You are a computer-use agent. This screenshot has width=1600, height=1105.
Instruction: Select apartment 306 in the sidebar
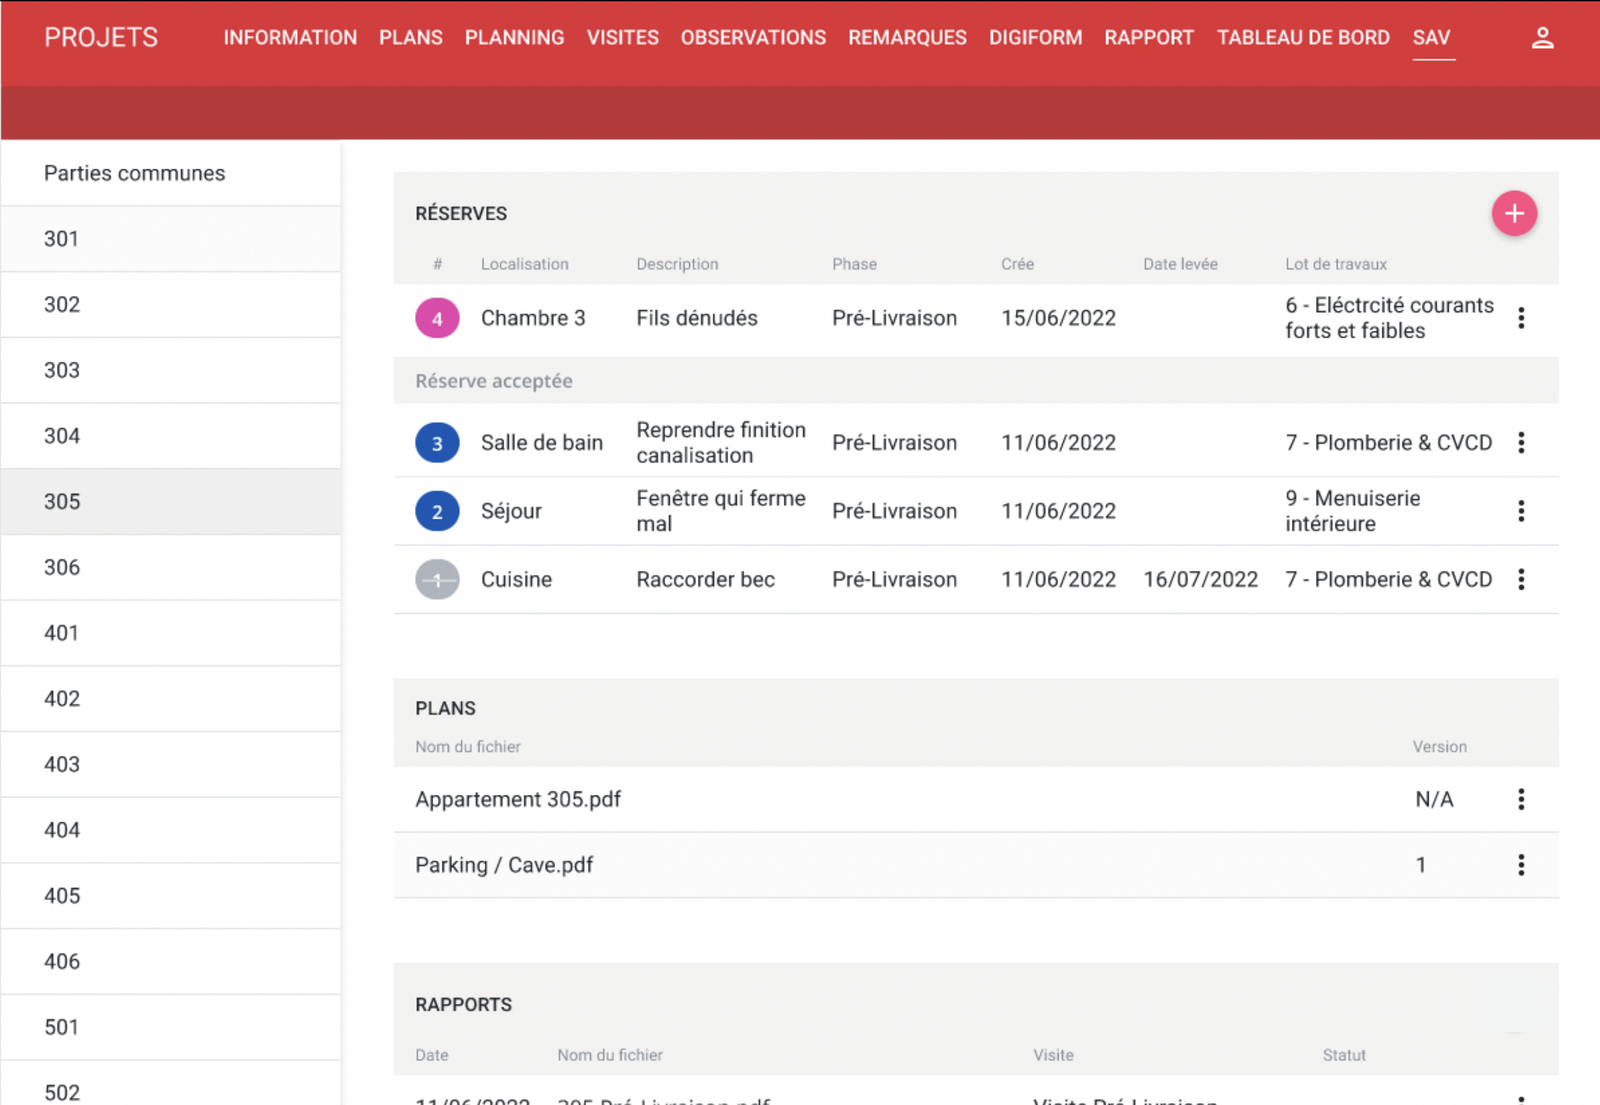171,567
